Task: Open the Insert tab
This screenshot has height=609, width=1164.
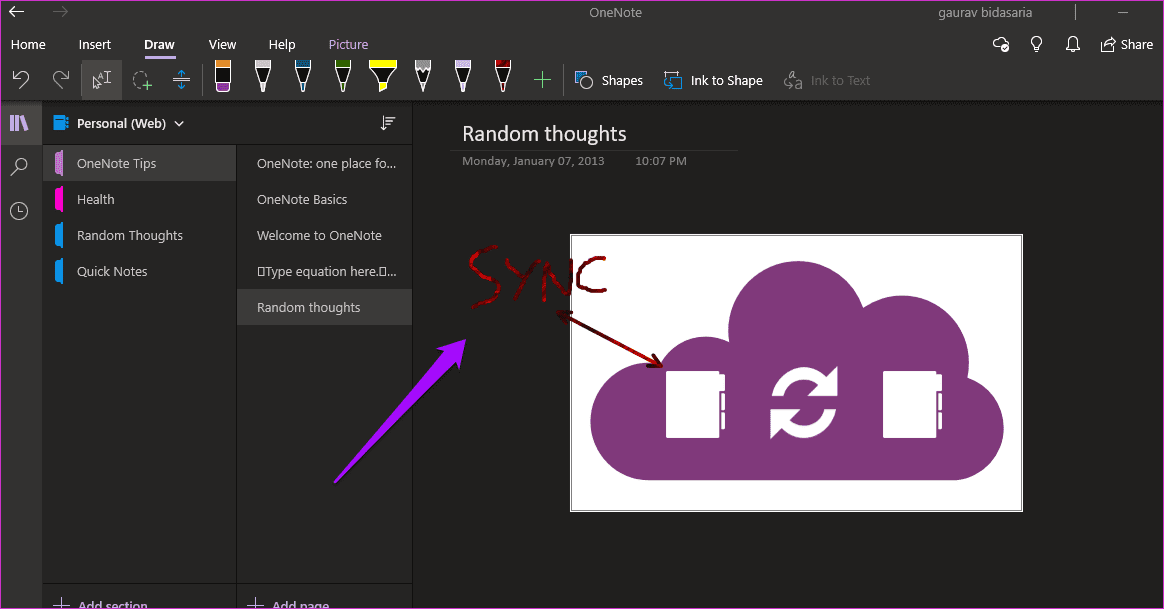Action: pos(95,45)
